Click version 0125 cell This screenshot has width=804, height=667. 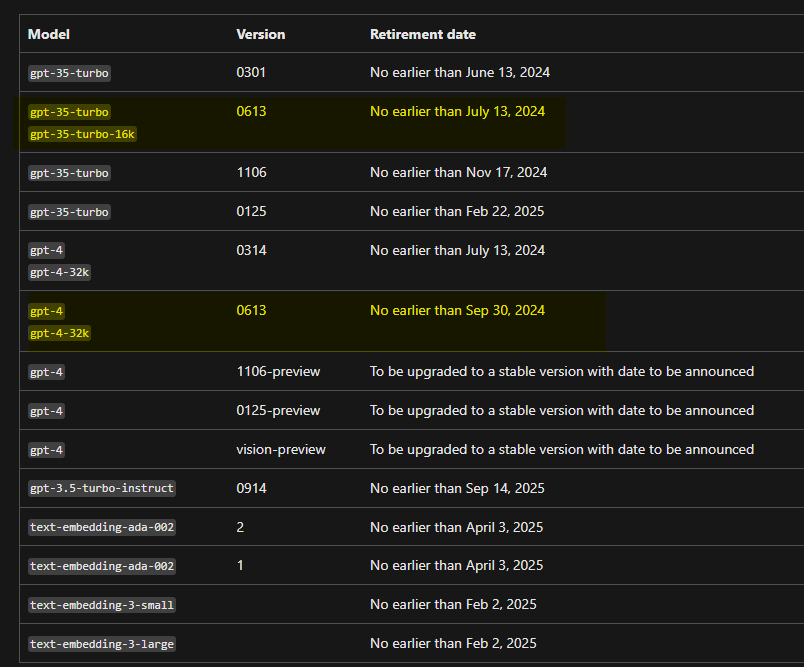coord(251,211)
